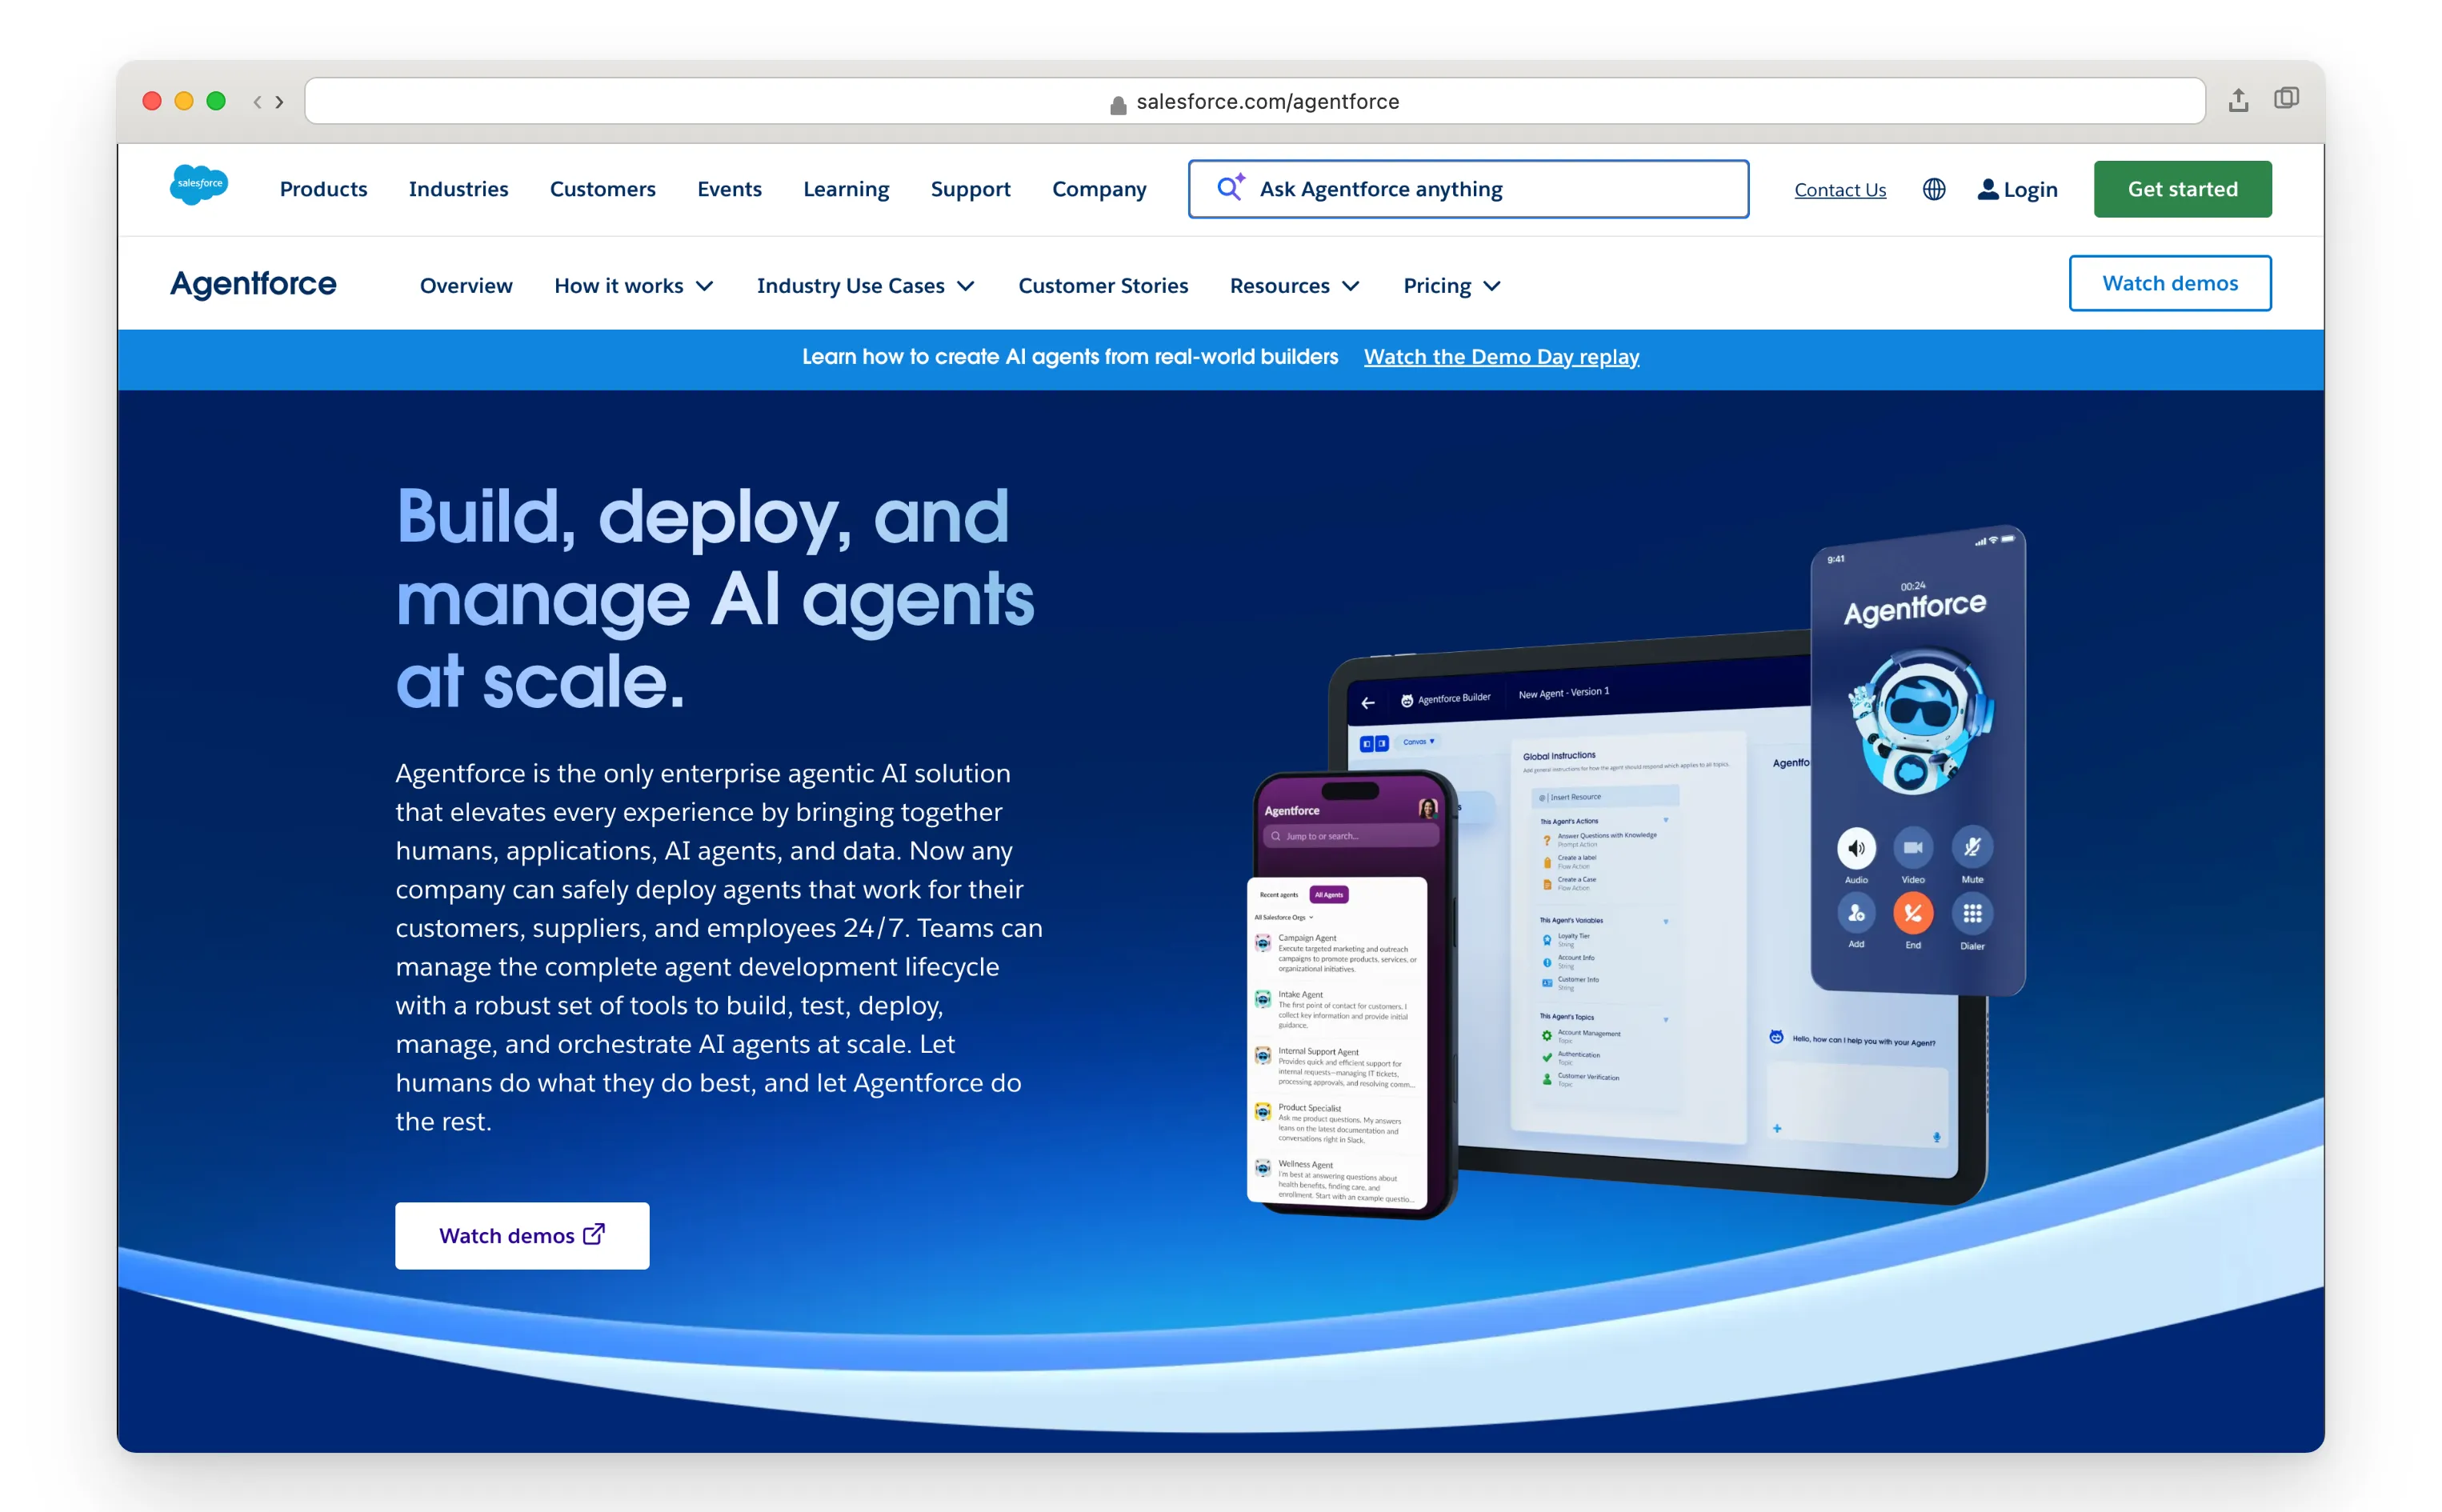Click the Ask Agentforce anything search field
2442x1512 pixels.
point(1467,189)
